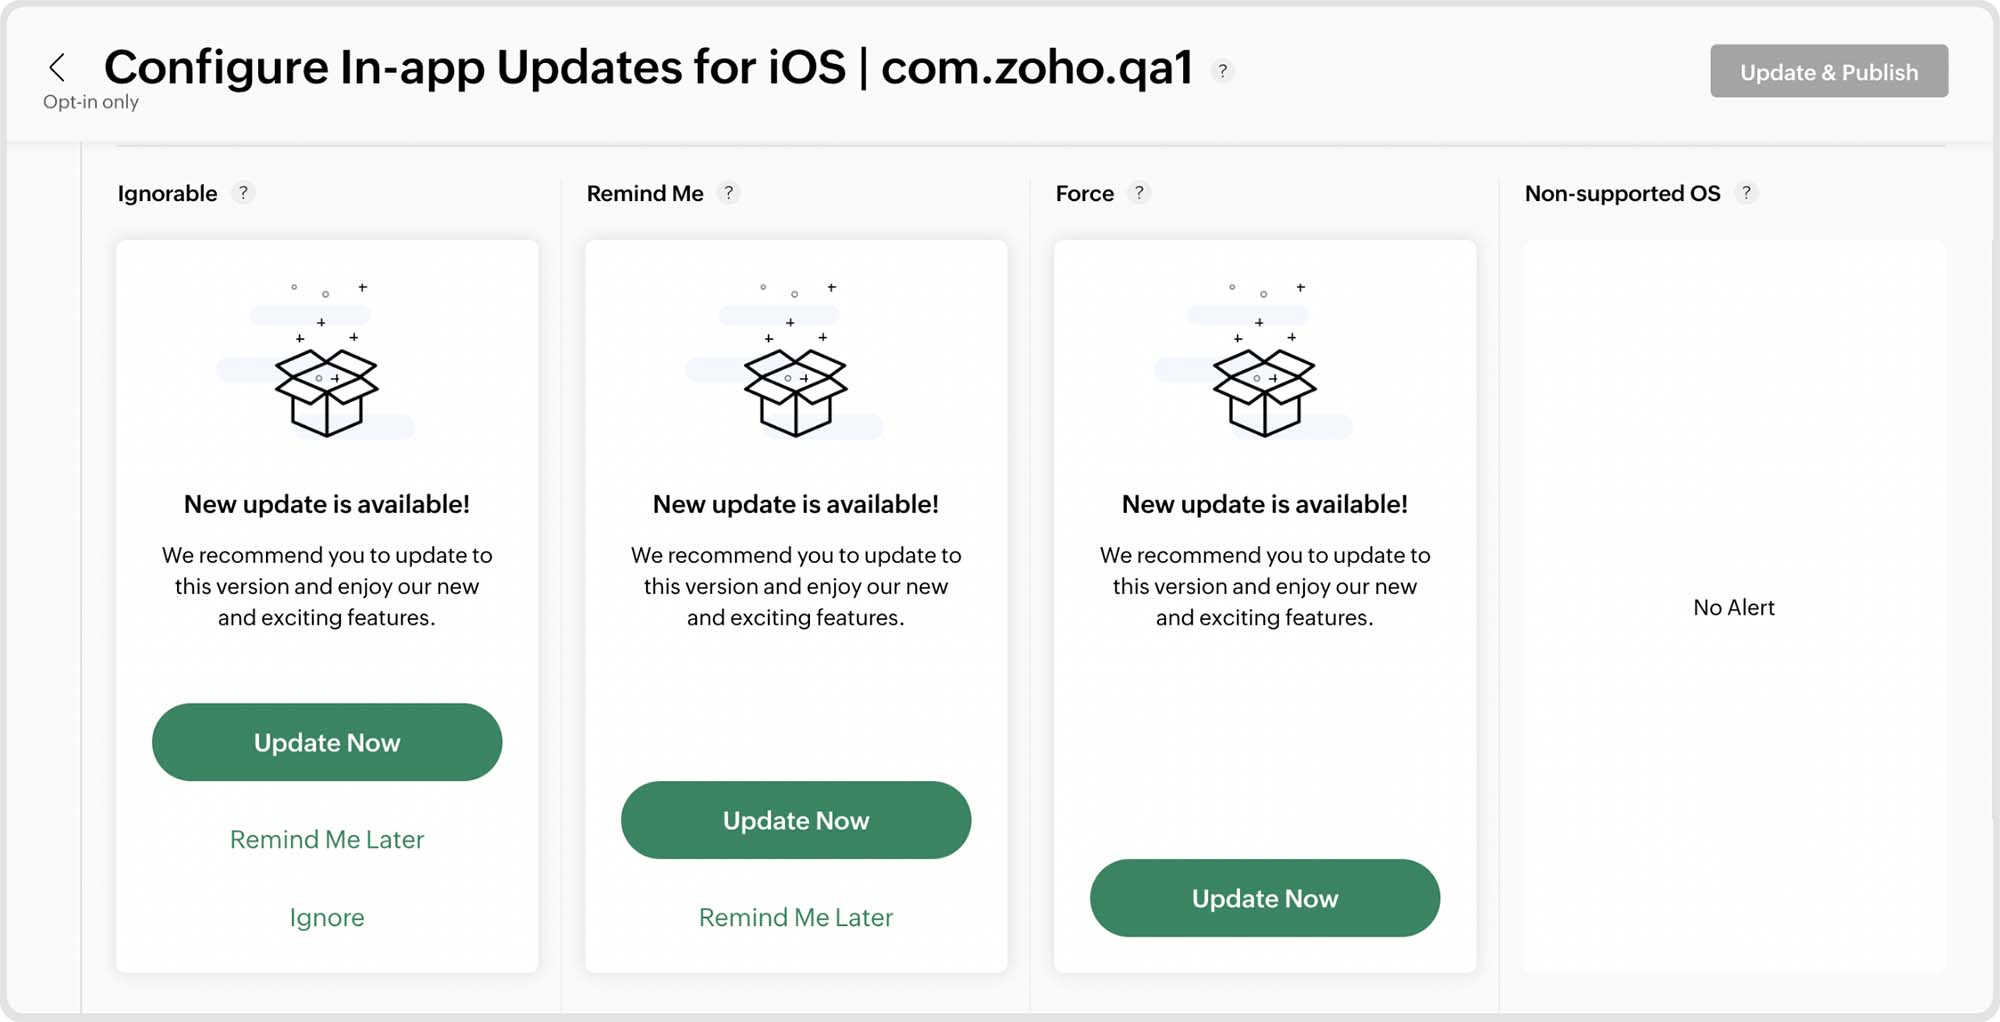Image resolution: width=2000 pixels, height=1022 pixels.
Task: Click the question mark beside Remind Me
Action: coord(728,193)
